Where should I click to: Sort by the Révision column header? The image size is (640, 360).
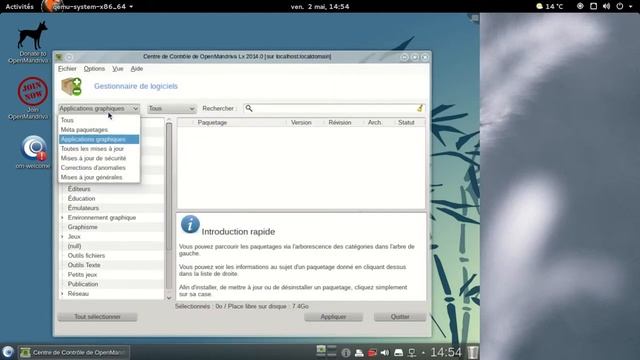pyautogui.click(x=342, y=122)
